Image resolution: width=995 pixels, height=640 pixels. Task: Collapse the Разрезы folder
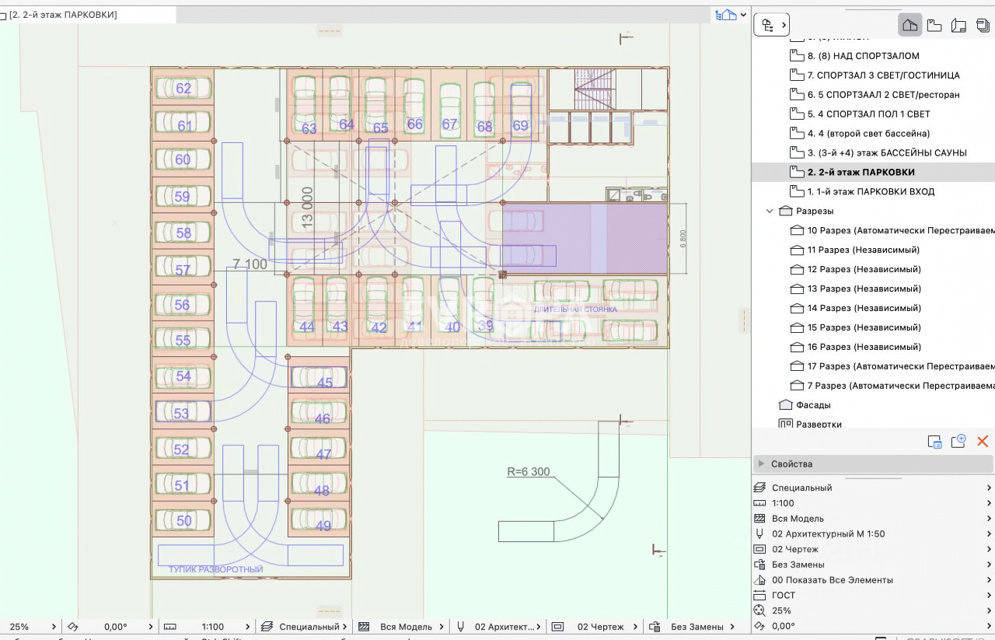(x=770, y=211)
